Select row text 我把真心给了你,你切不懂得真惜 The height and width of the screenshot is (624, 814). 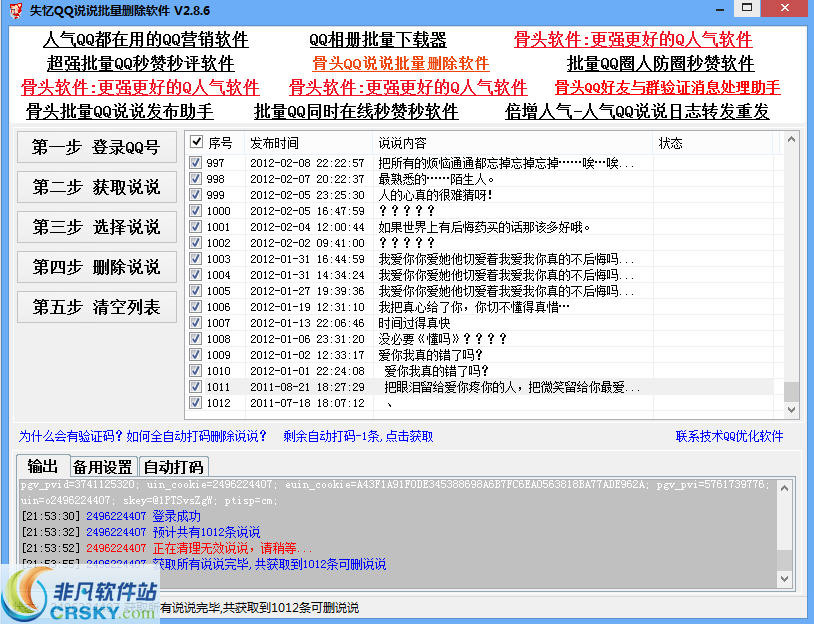(474, 307)
